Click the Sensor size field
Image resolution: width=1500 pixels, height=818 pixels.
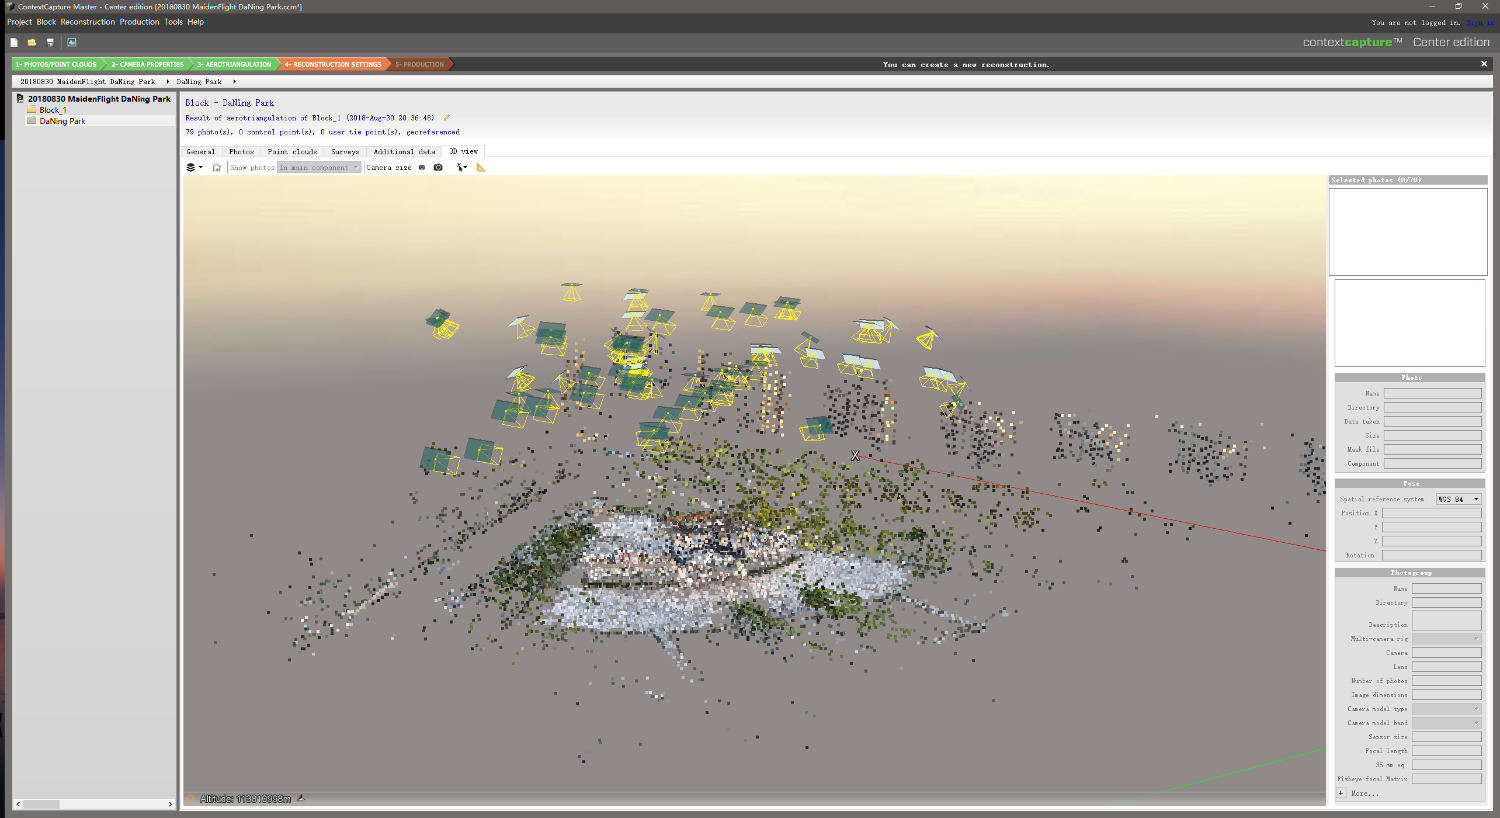1447,736
